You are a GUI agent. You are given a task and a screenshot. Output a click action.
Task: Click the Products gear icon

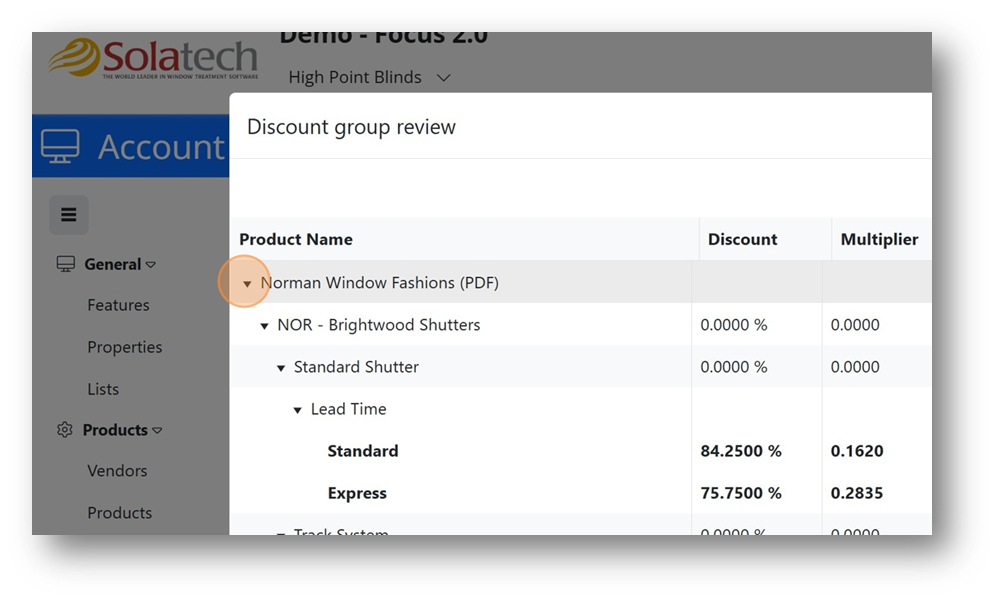tap(65, 430)
